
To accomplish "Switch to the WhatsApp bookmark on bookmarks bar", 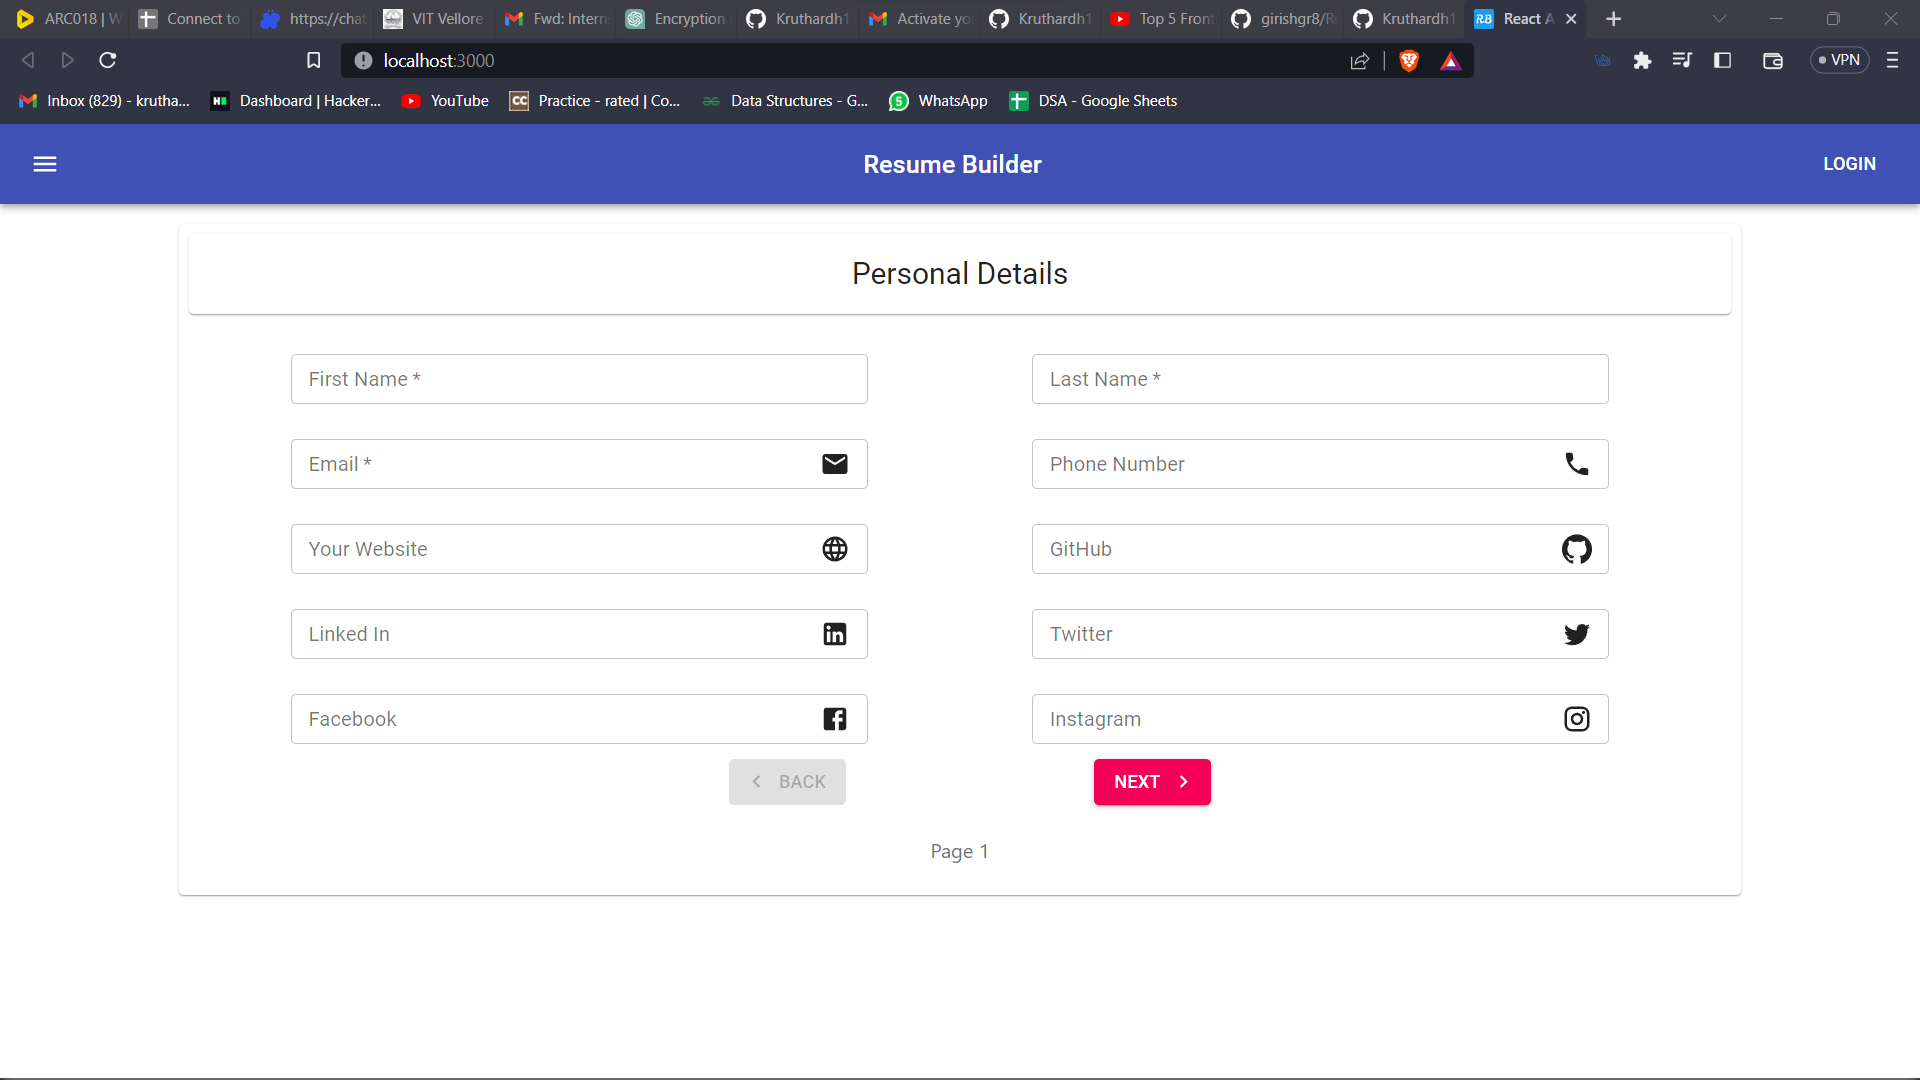I will tap(938, 100).
